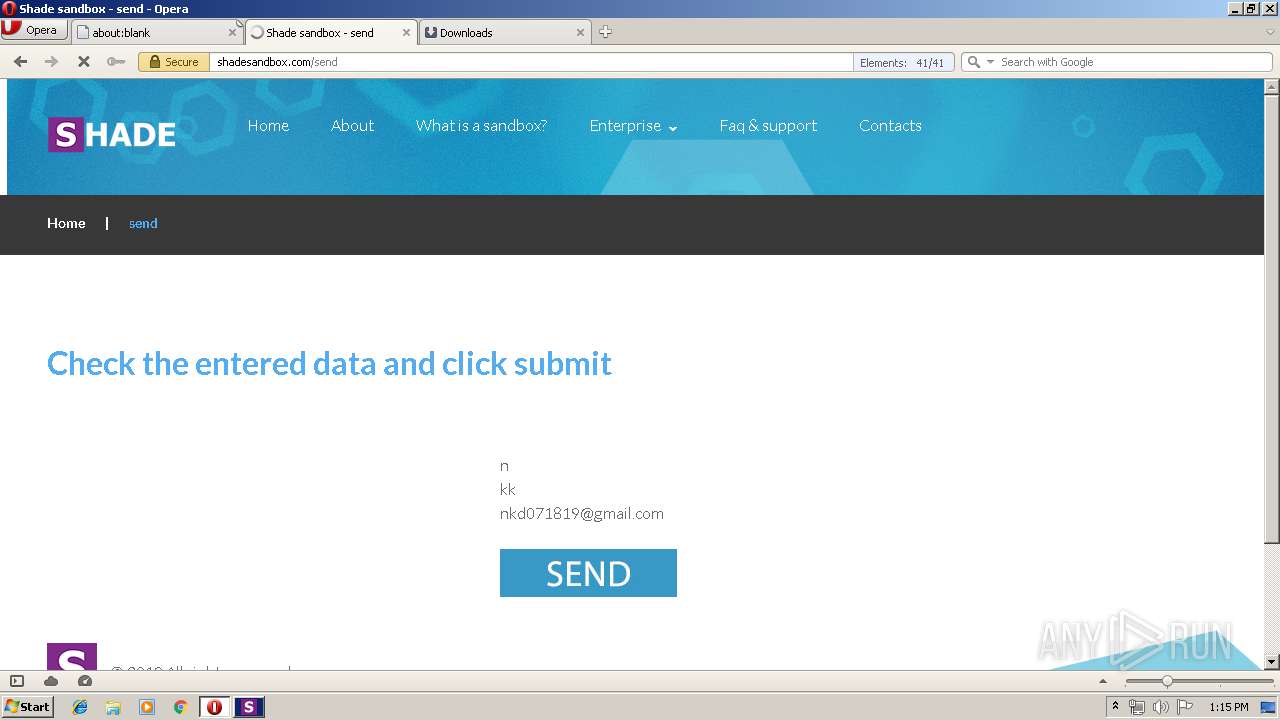This screenshot has width=1280, height=720.
Task: Open Windows Media Player from taskbar
Action: (x=147, y=707)
